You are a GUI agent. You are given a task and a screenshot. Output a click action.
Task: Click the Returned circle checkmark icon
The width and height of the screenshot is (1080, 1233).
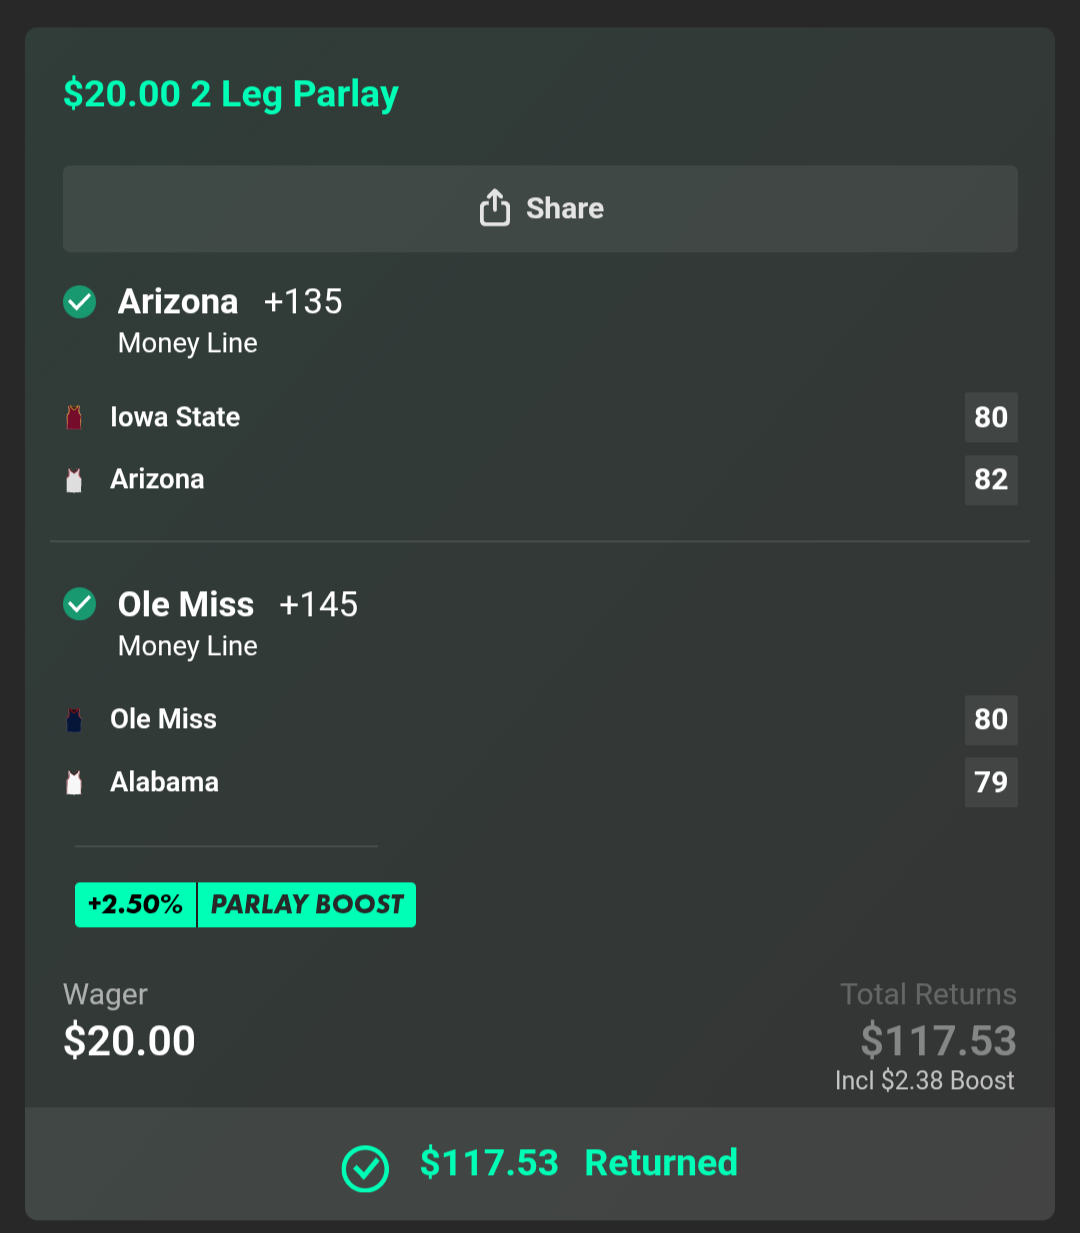(365, 1167)
